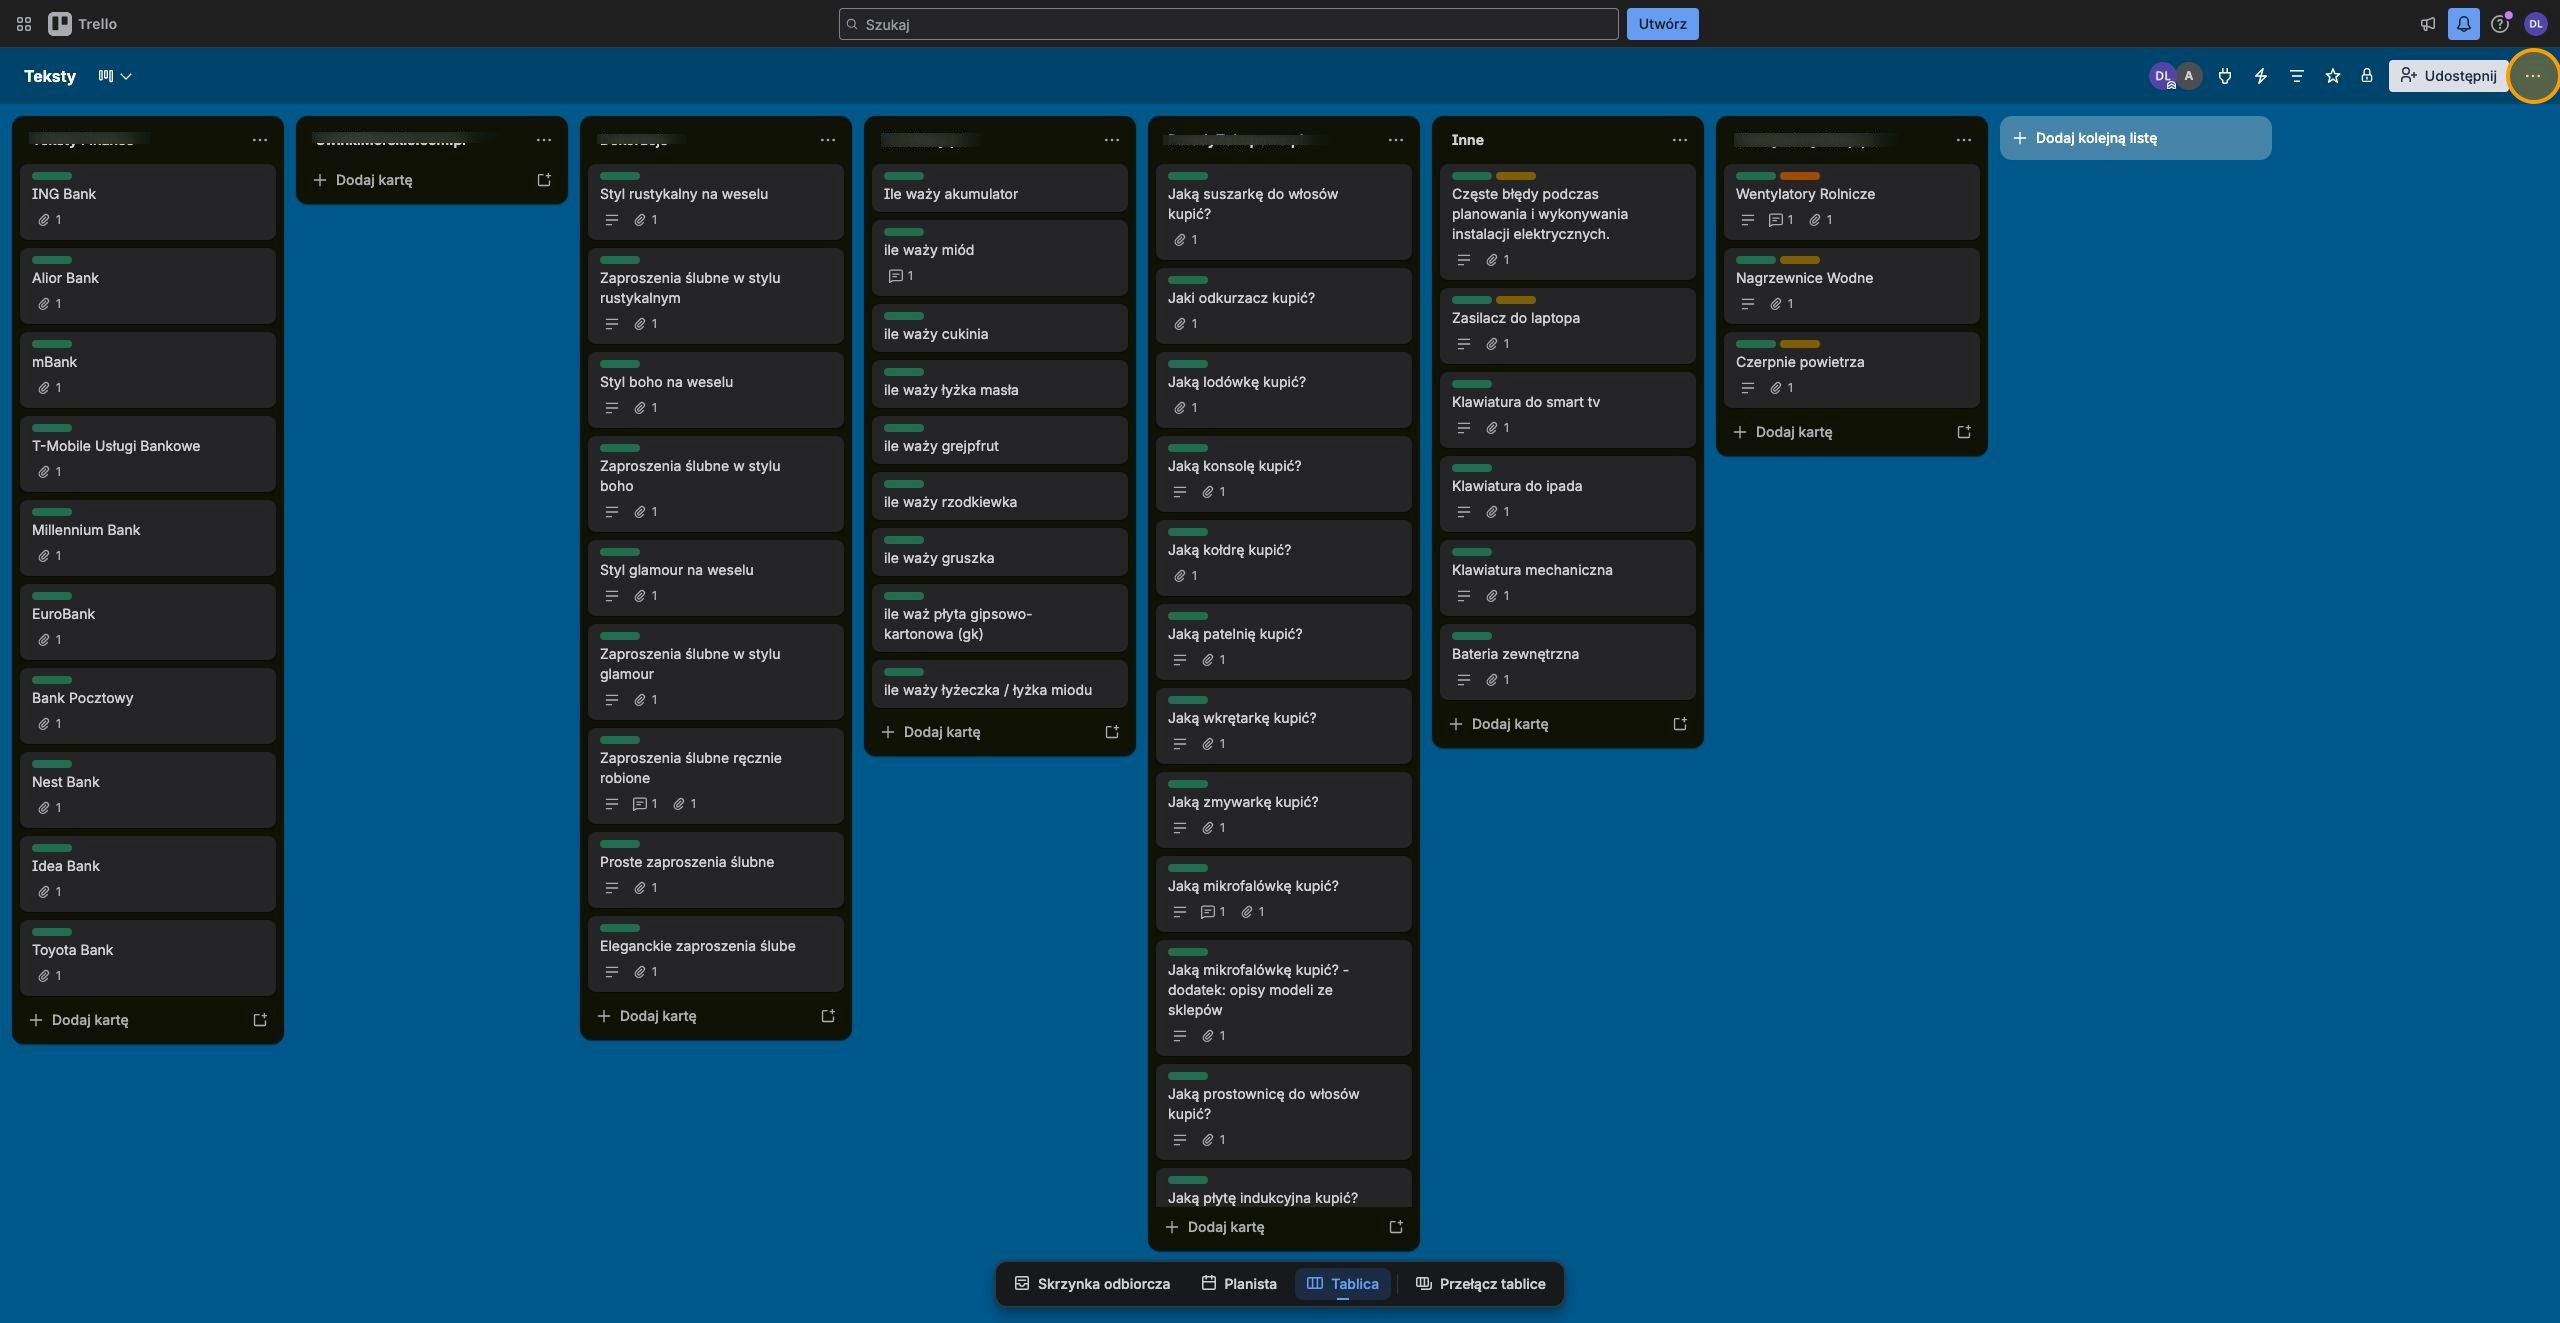Image resolution: width=2560 pixels, height=1323 pixels.
Task: Create card from template in Toyota Bank list
Action: [260, 1020]
